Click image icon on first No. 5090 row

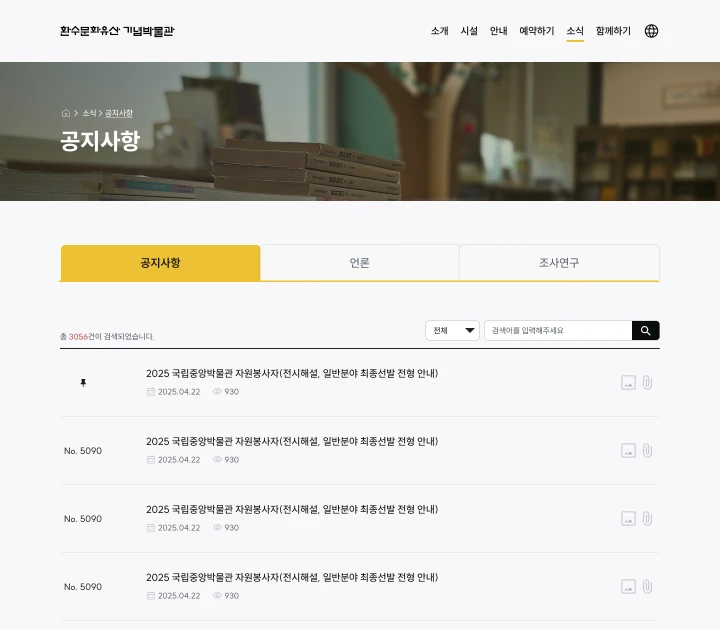click(628, 450)
